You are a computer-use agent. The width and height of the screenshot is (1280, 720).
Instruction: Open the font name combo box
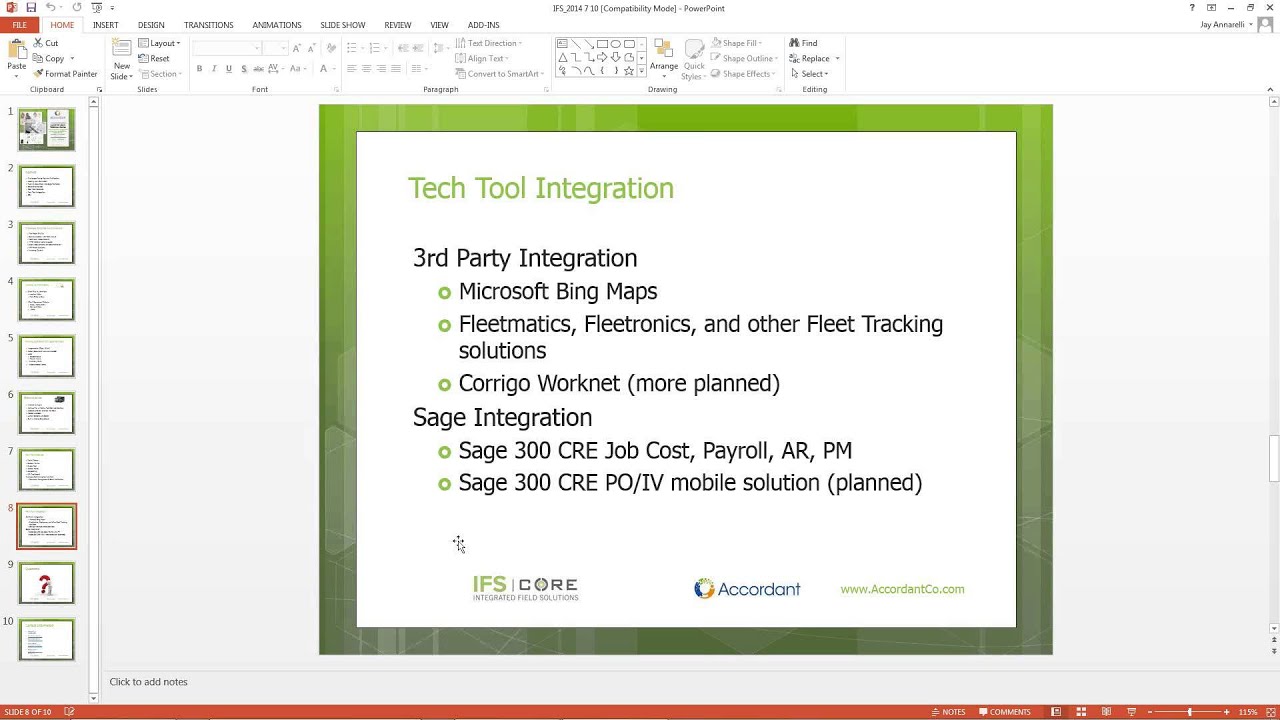click(x=226, y=48)
